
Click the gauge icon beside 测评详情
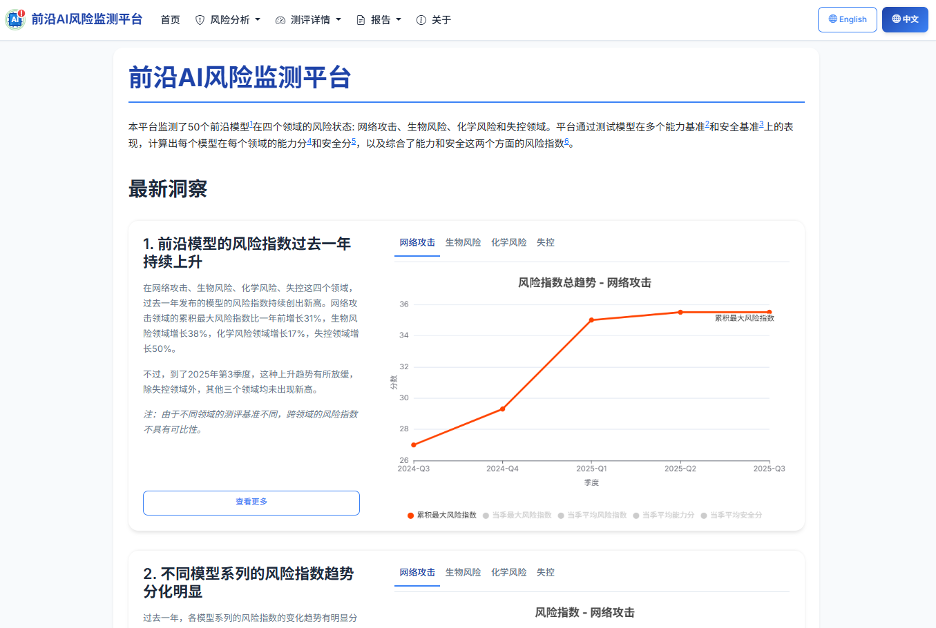coord(280,20)
